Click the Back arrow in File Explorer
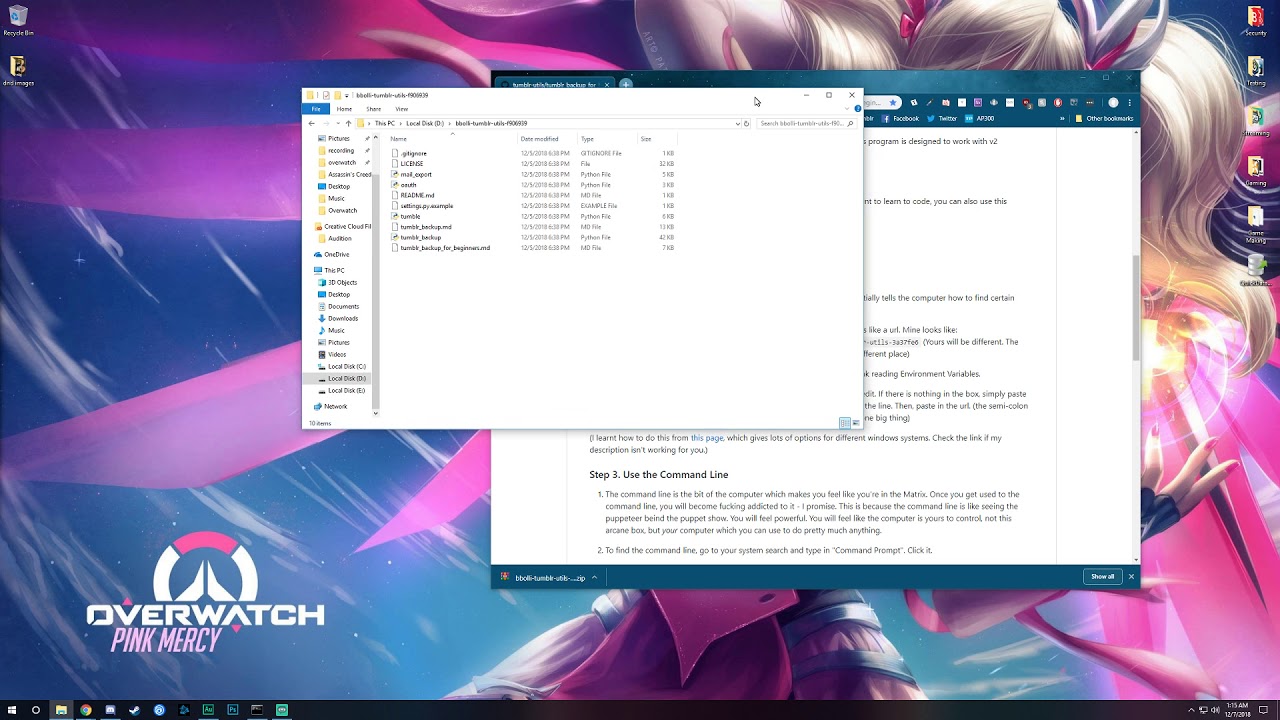 click(x=311, y=123)
